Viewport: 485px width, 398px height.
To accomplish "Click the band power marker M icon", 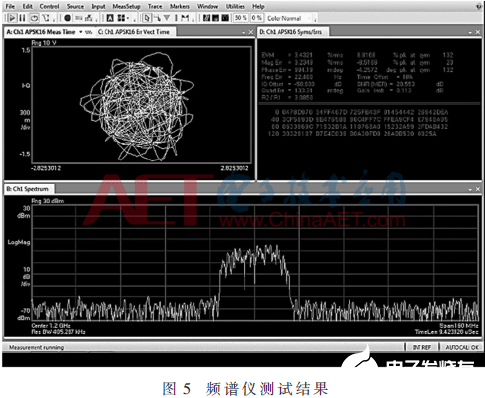I will pyautogui.click(x=185, y=18).
